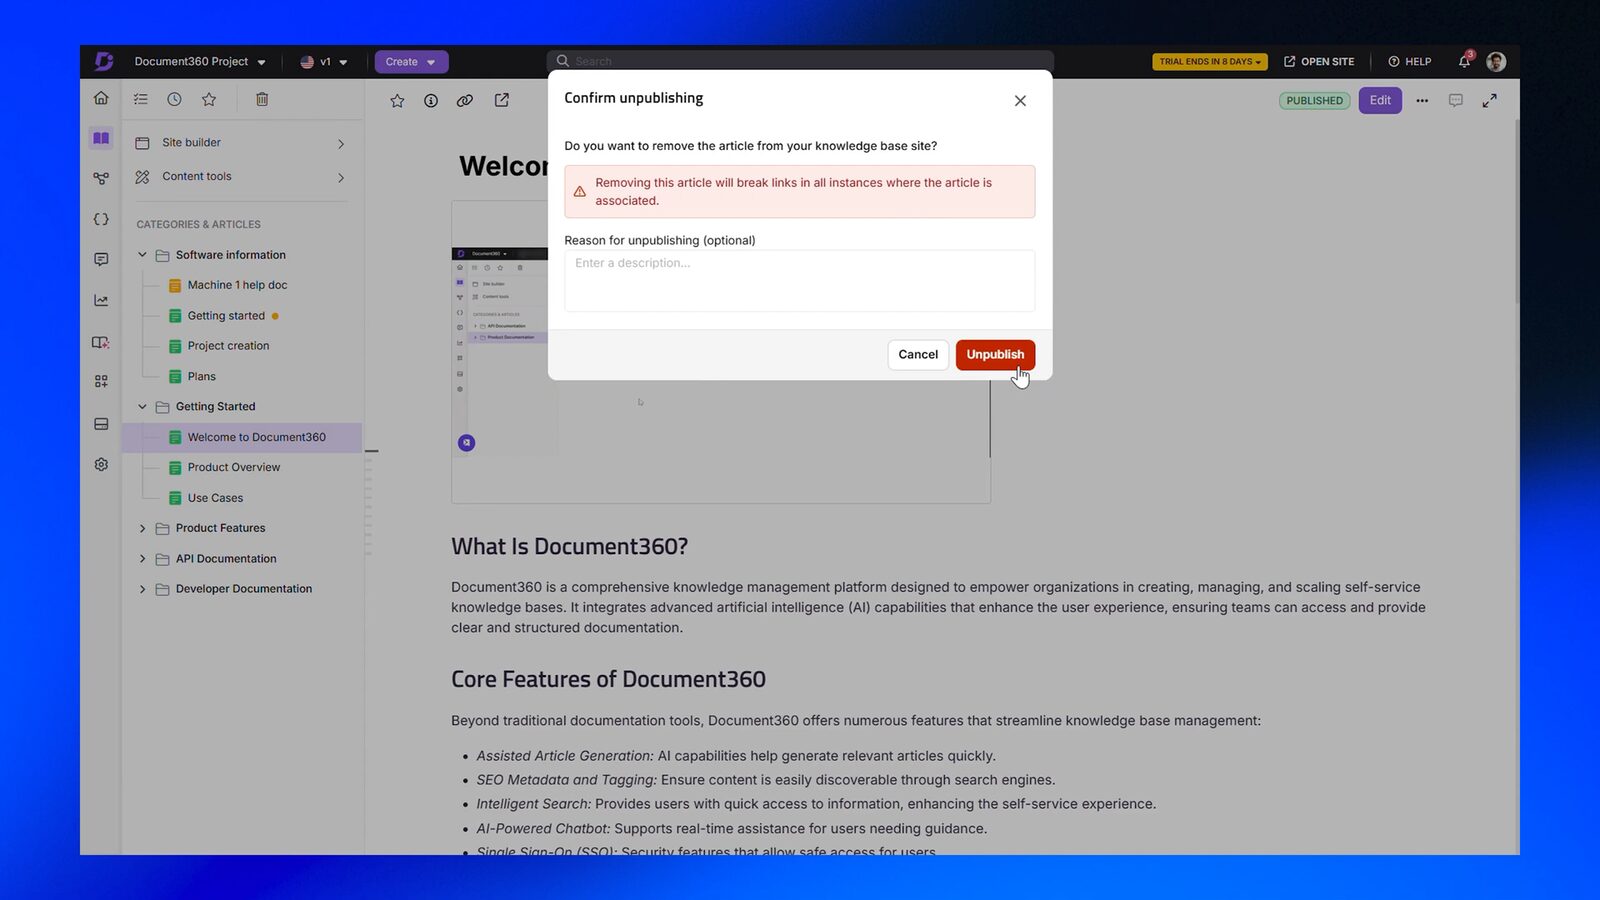This screenshot has width=1600, height=900.
Task: Click the Unpublish button
Action: 995,355
